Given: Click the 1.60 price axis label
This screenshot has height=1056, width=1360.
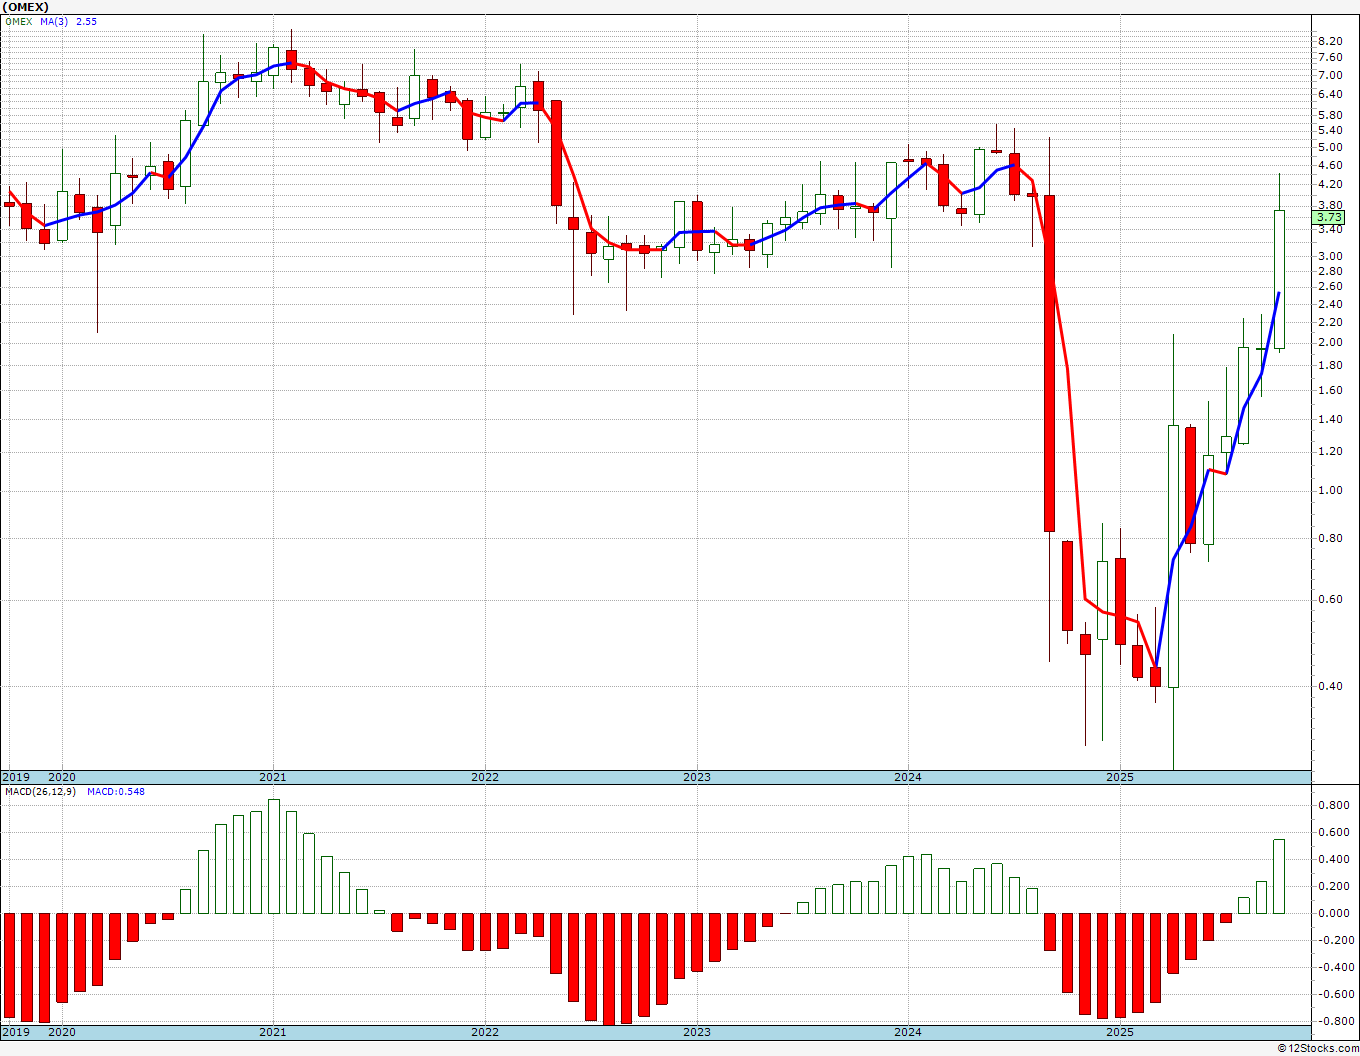Looking at the screenshot, I should [x=1330, y=390].
